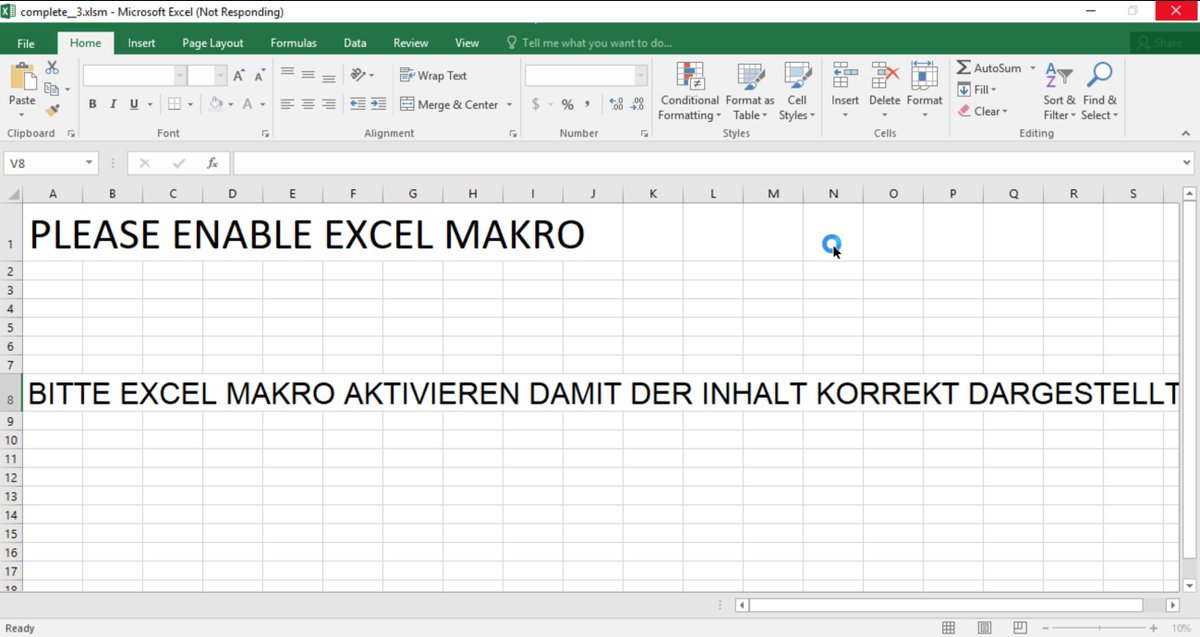The width and height of the screenshot is (1200, 637).
Task: Open the font name dropdown
Action: (180, 76)
